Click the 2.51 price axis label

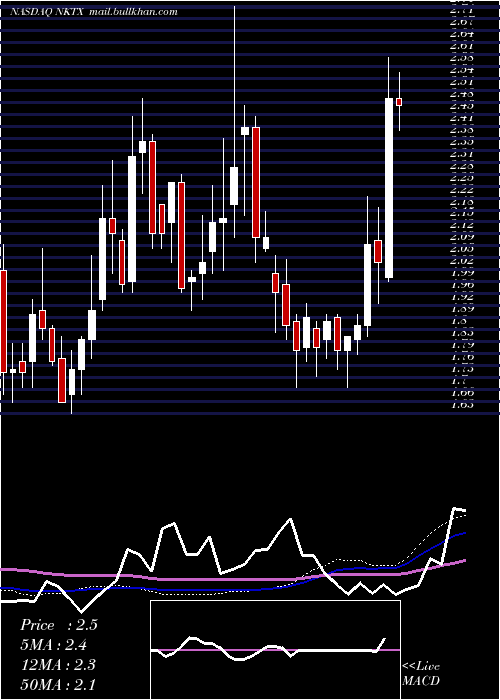pos(462,82)
